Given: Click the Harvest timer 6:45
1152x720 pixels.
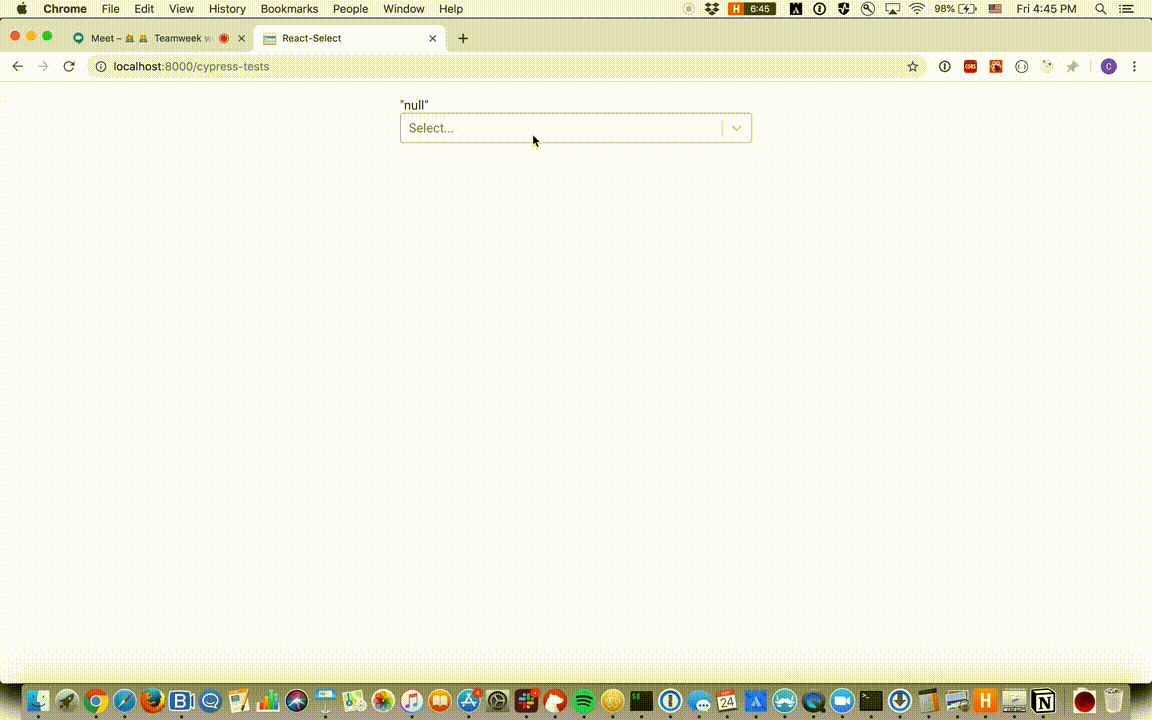Looking at the screenshot, I should [752, 9].
